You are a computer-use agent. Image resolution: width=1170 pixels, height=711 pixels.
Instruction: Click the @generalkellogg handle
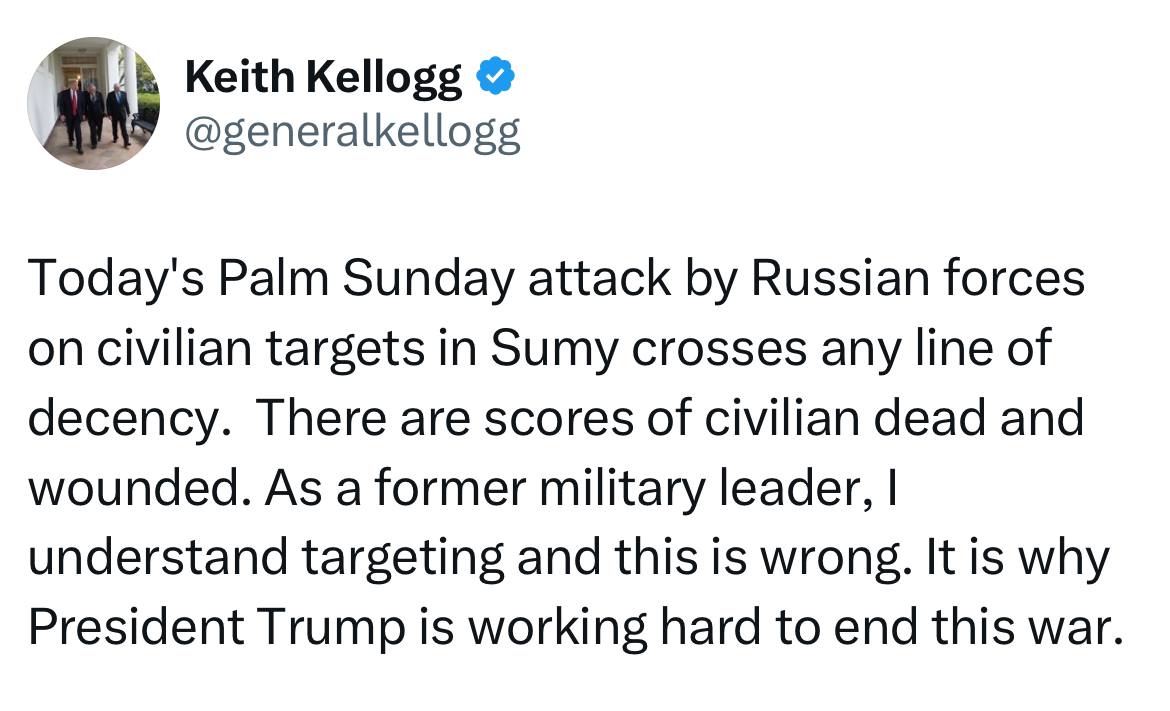coord(353,131)
